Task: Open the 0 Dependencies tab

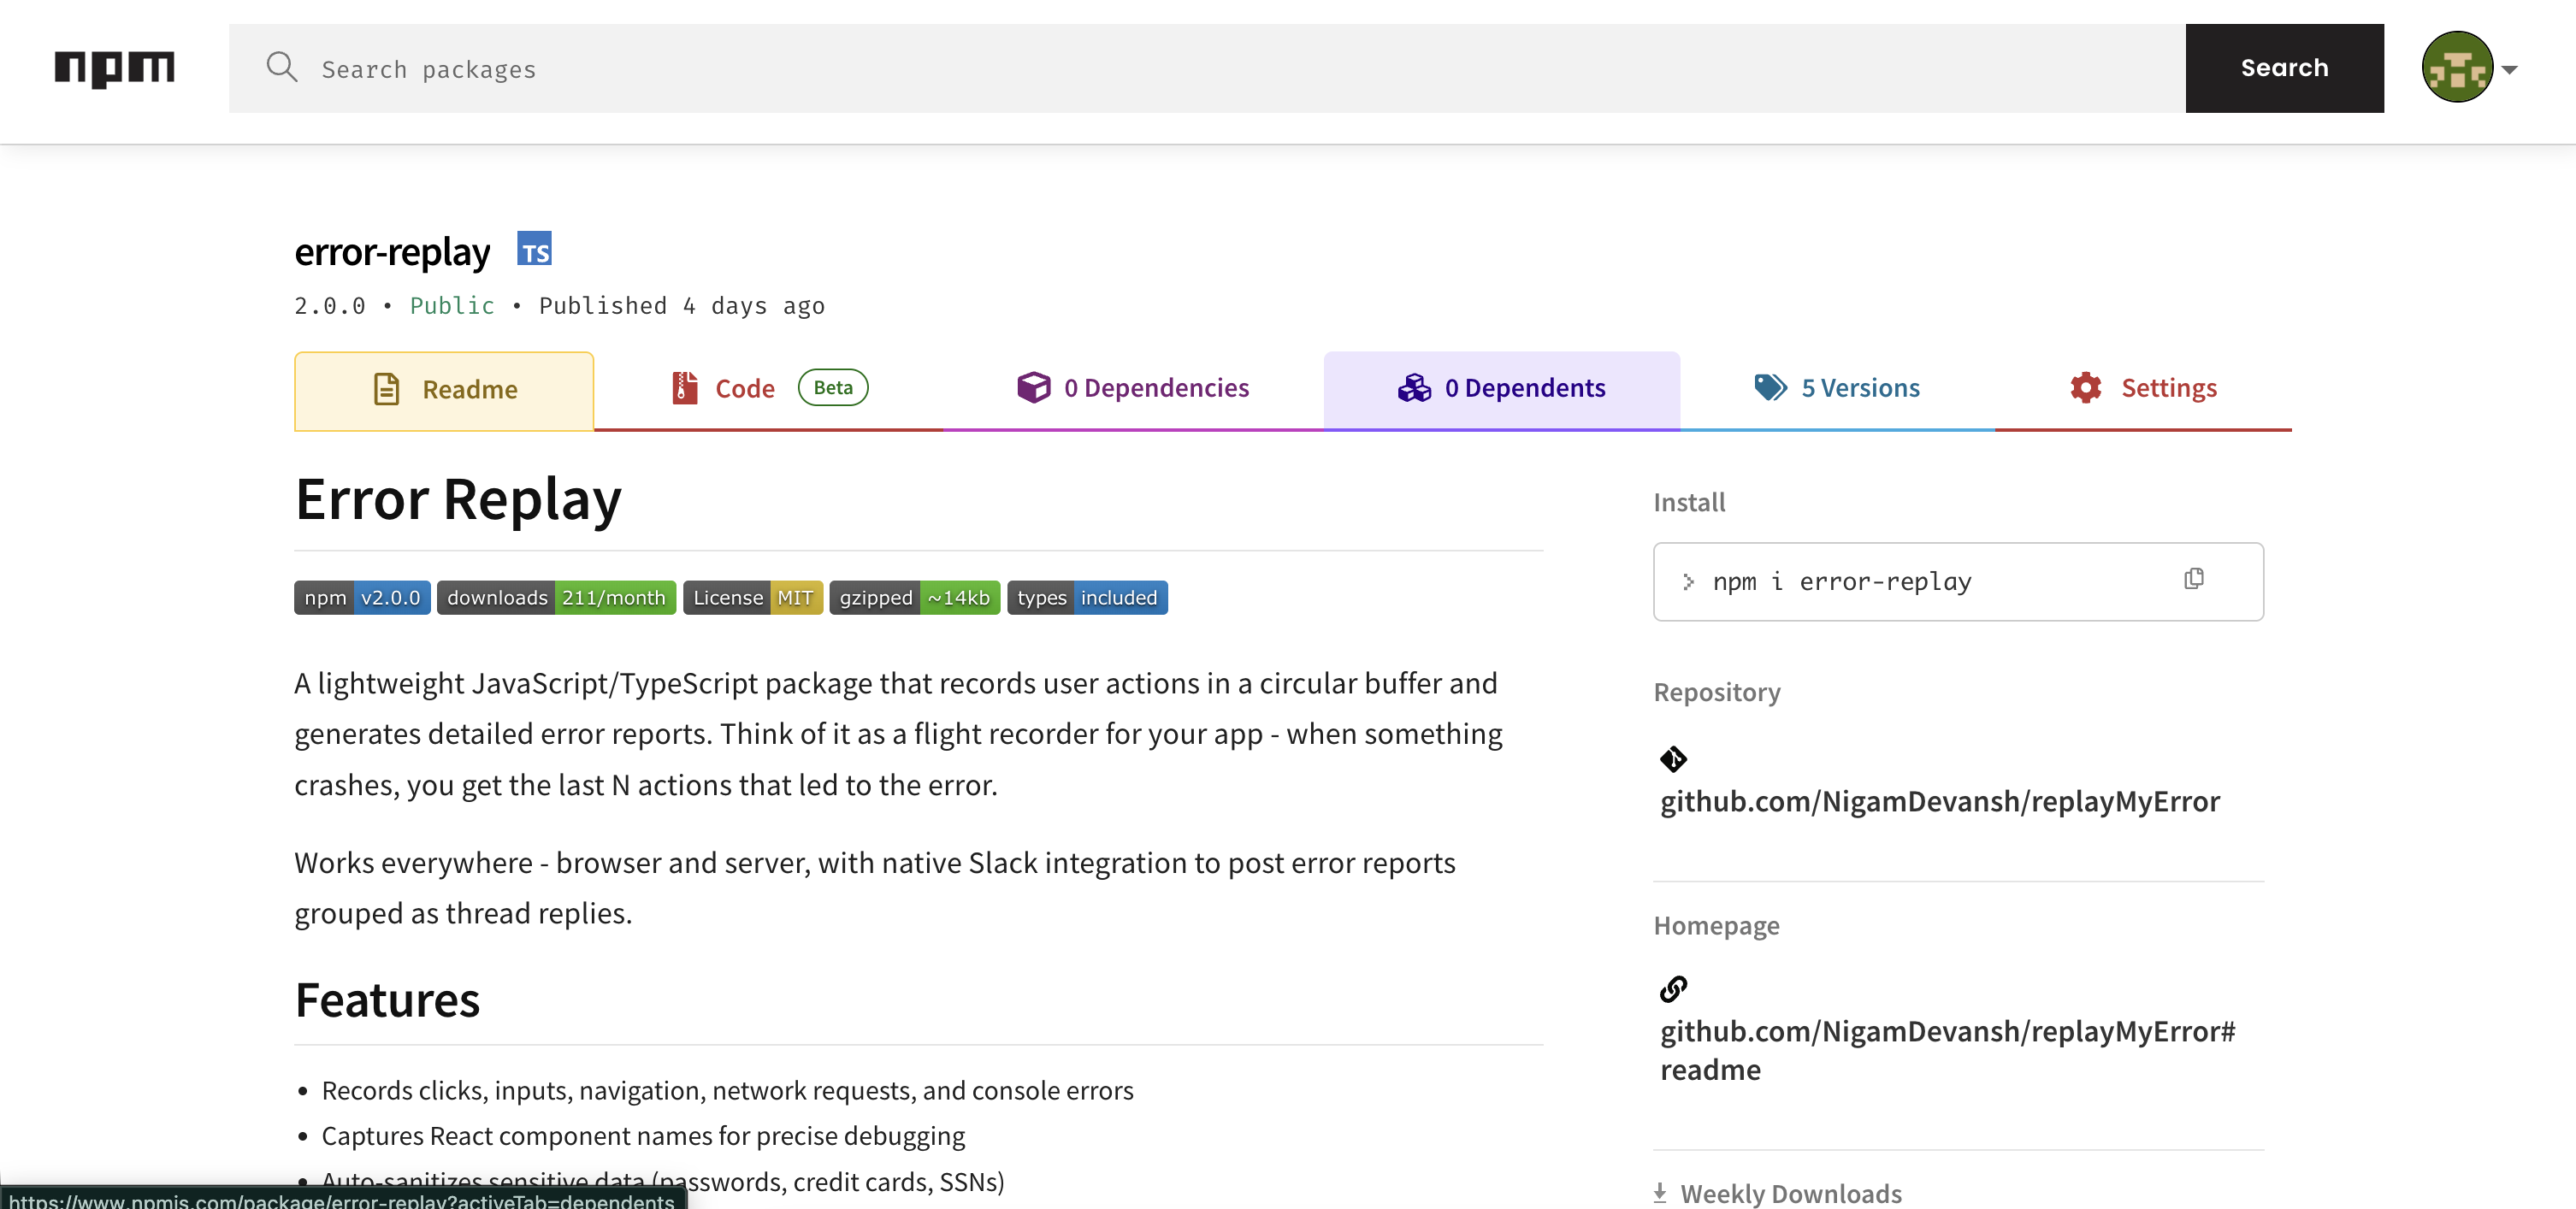Action: click(x=1133, y=388)
